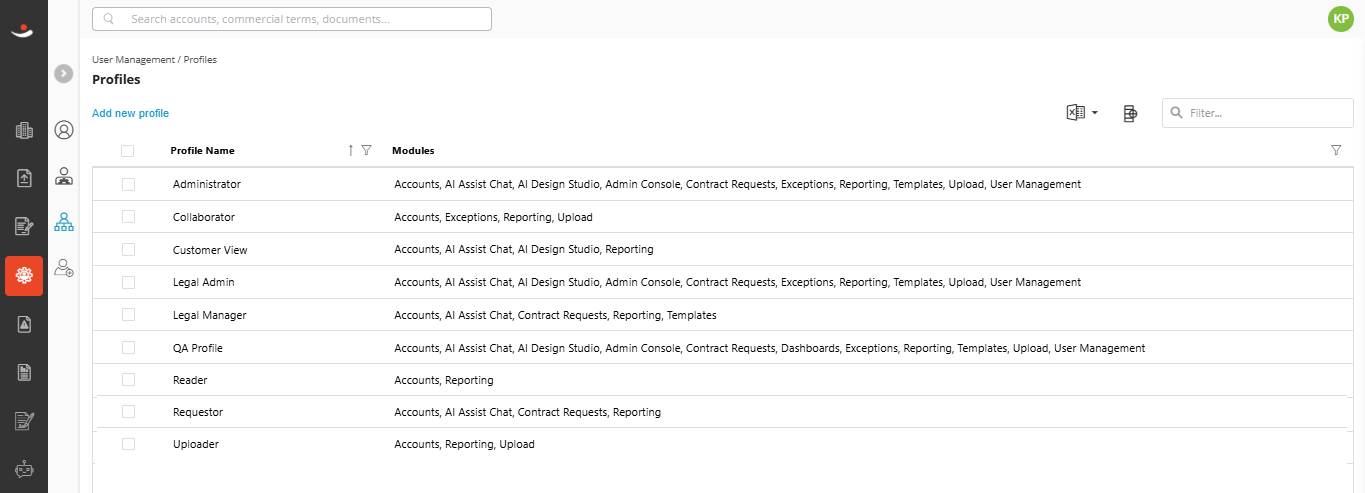Screen dimensions: 1365x493
Task: Open the Requestor profile name
Action: tap(198, 412)
